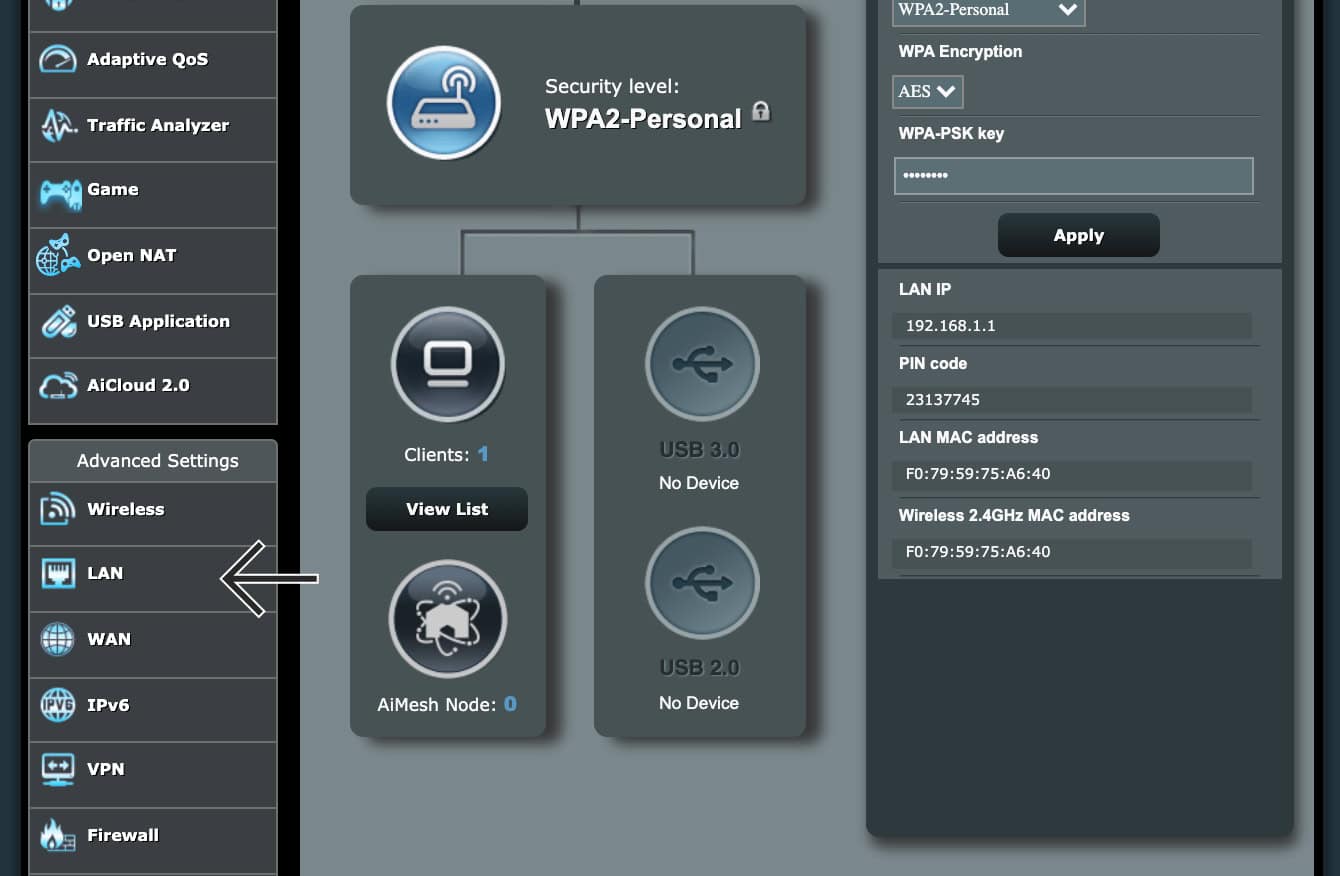
Task: Select the USB 2.0 port icon
Action: pos(701,583)
